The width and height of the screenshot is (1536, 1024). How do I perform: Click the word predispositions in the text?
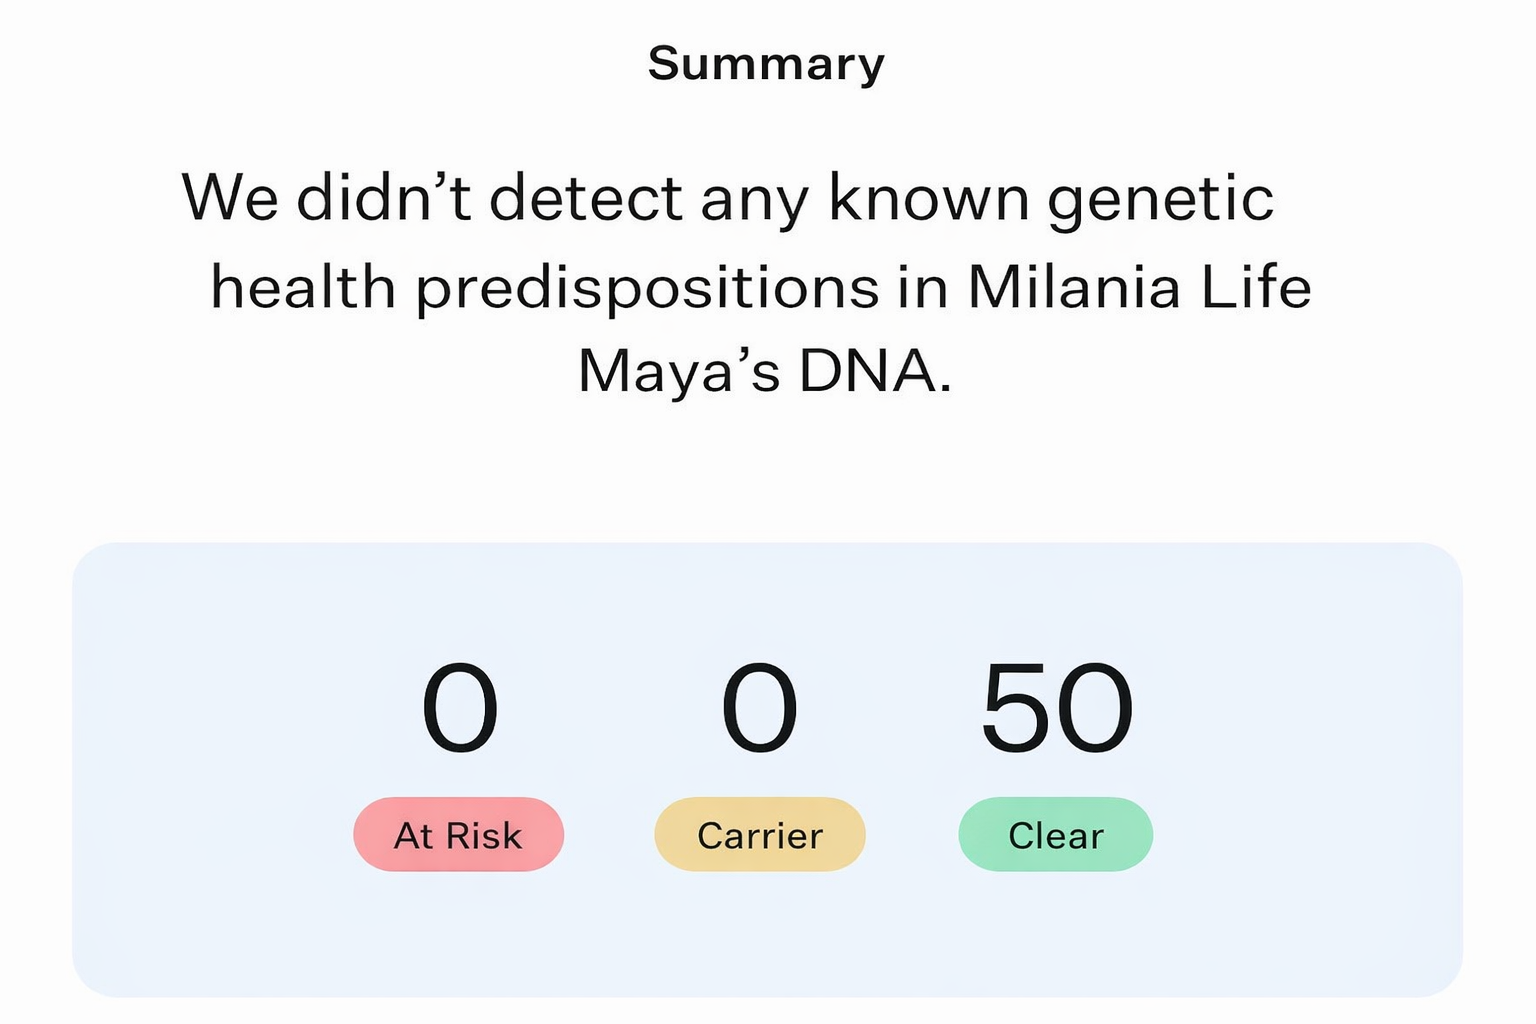tap(647, 289)
